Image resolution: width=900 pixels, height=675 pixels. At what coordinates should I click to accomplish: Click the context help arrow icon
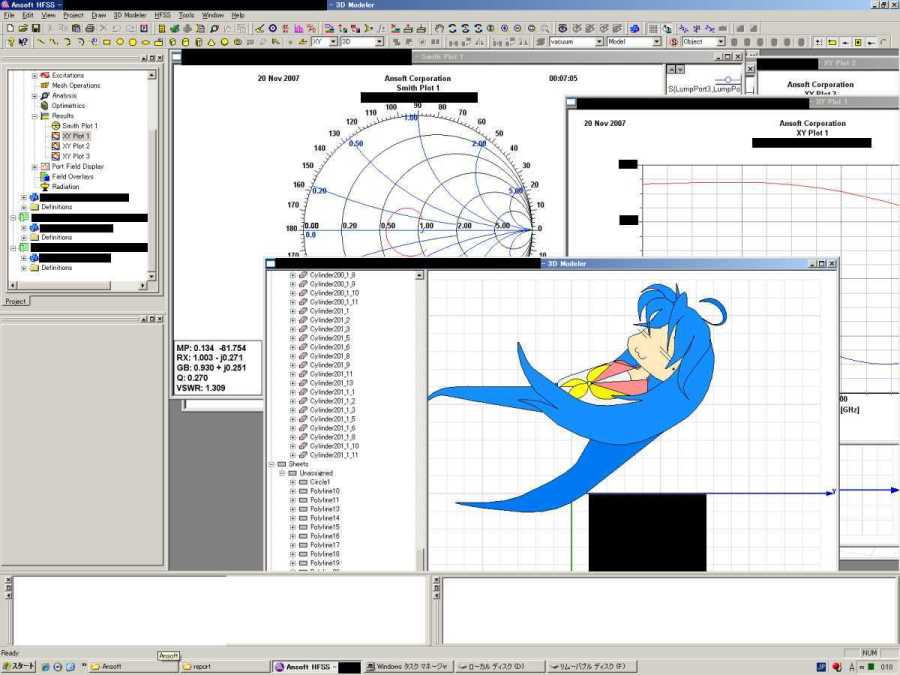(23, 42)
